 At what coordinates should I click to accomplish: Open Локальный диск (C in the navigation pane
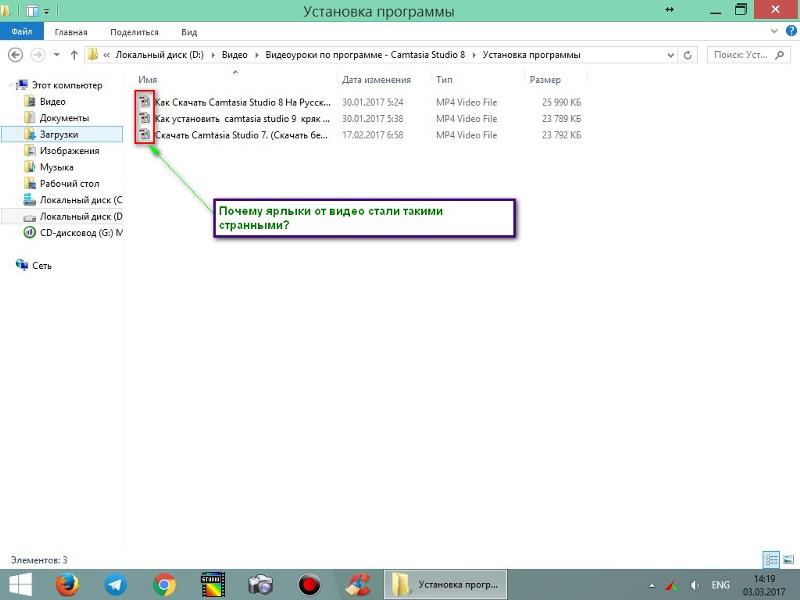[x=81, y=199]
